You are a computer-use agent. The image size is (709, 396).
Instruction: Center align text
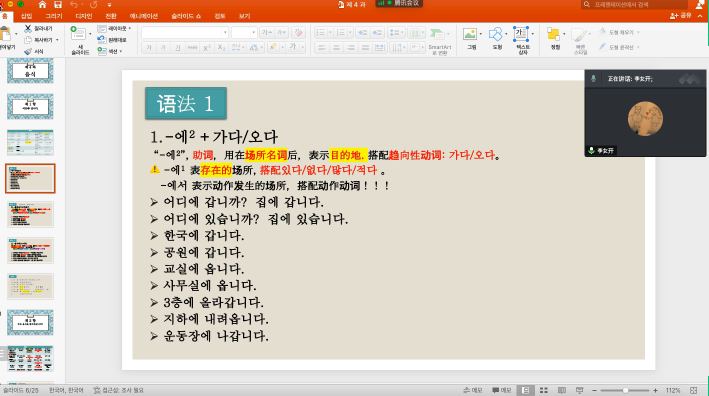336,47
